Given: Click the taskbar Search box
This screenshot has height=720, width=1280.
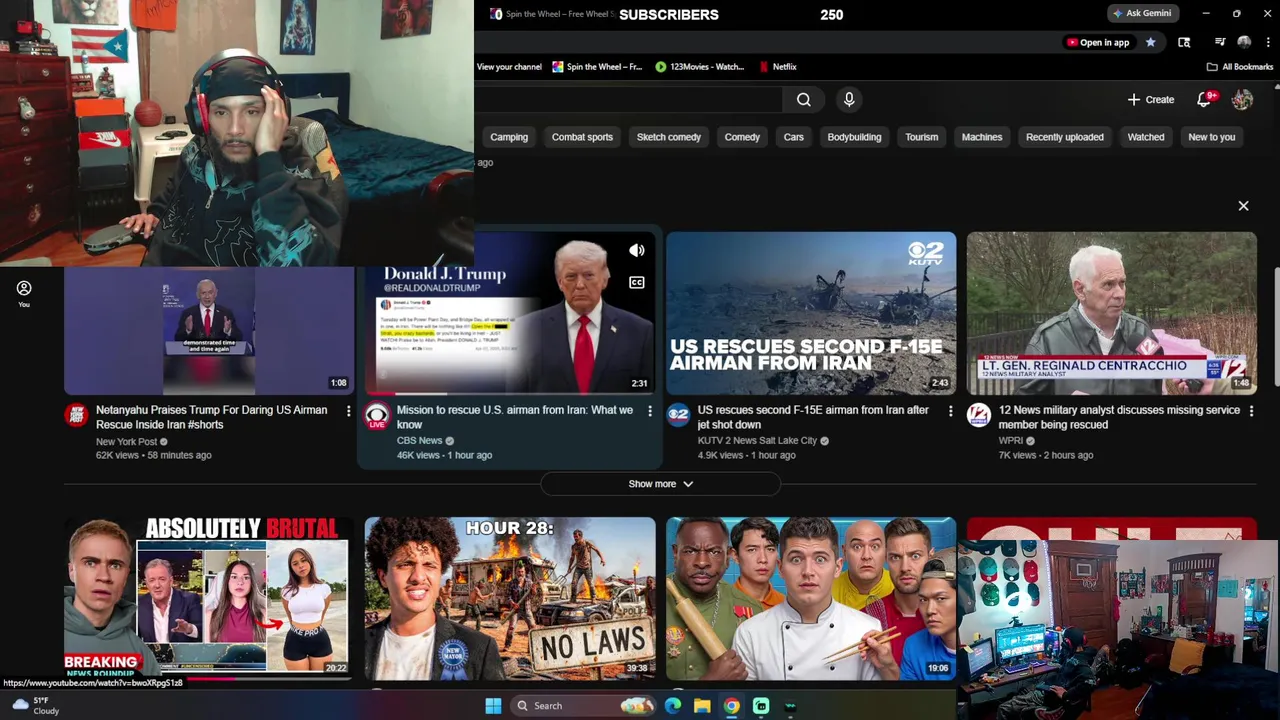Looking at the screenshot, I should pyautogui.click(x=585, y=706).
